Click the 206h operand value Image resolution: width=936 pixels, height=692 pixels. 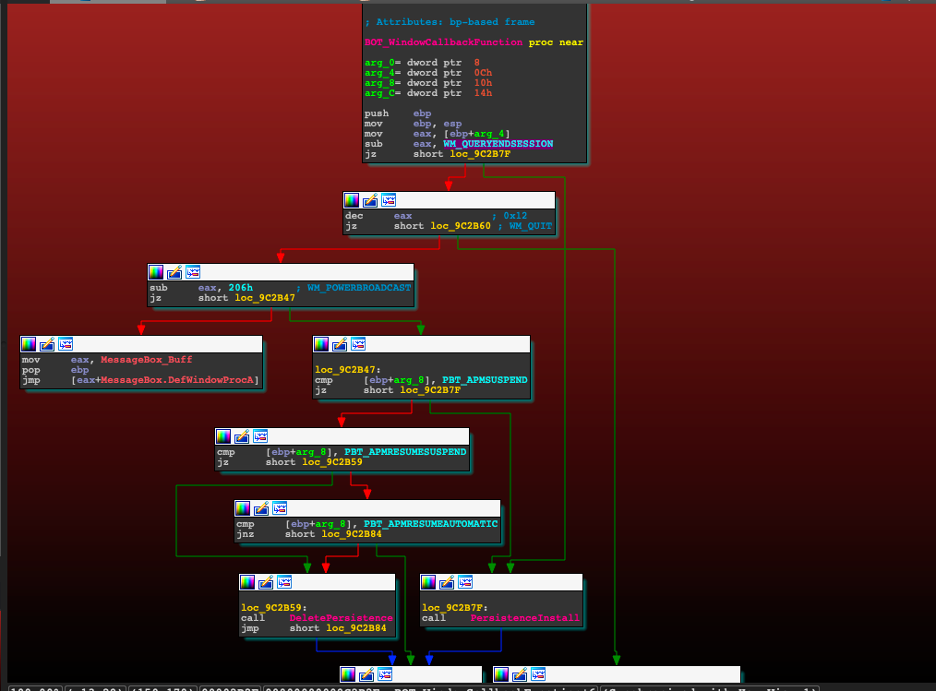(x=241, y=288)
